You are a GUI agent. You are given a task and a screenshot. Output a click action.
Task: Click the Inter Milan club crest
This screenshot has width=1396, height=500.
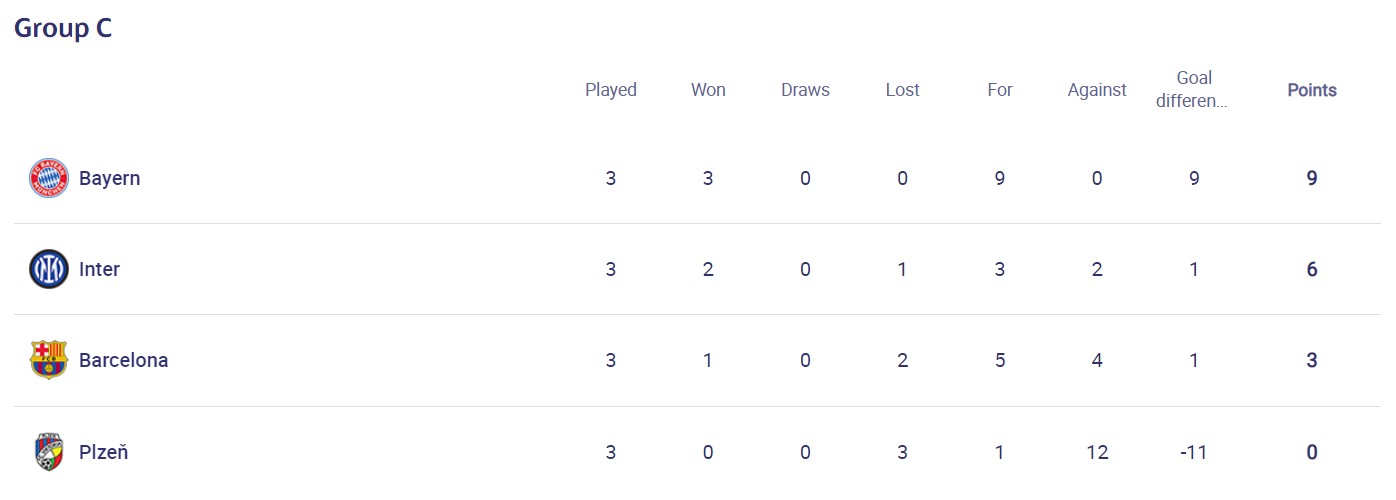[x=48, y=269]
